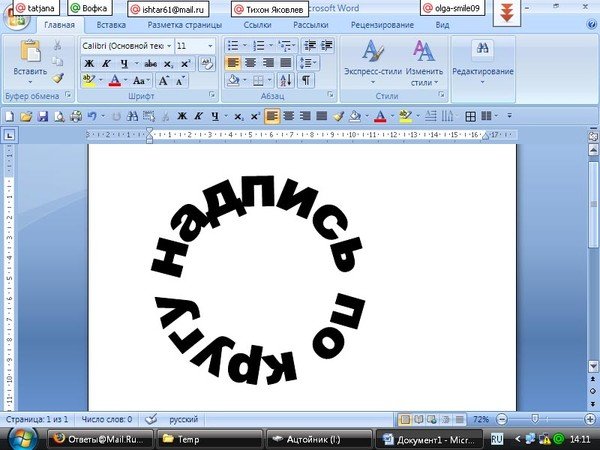Click the Изменить стили icon
600x450 pixels.
424,53
